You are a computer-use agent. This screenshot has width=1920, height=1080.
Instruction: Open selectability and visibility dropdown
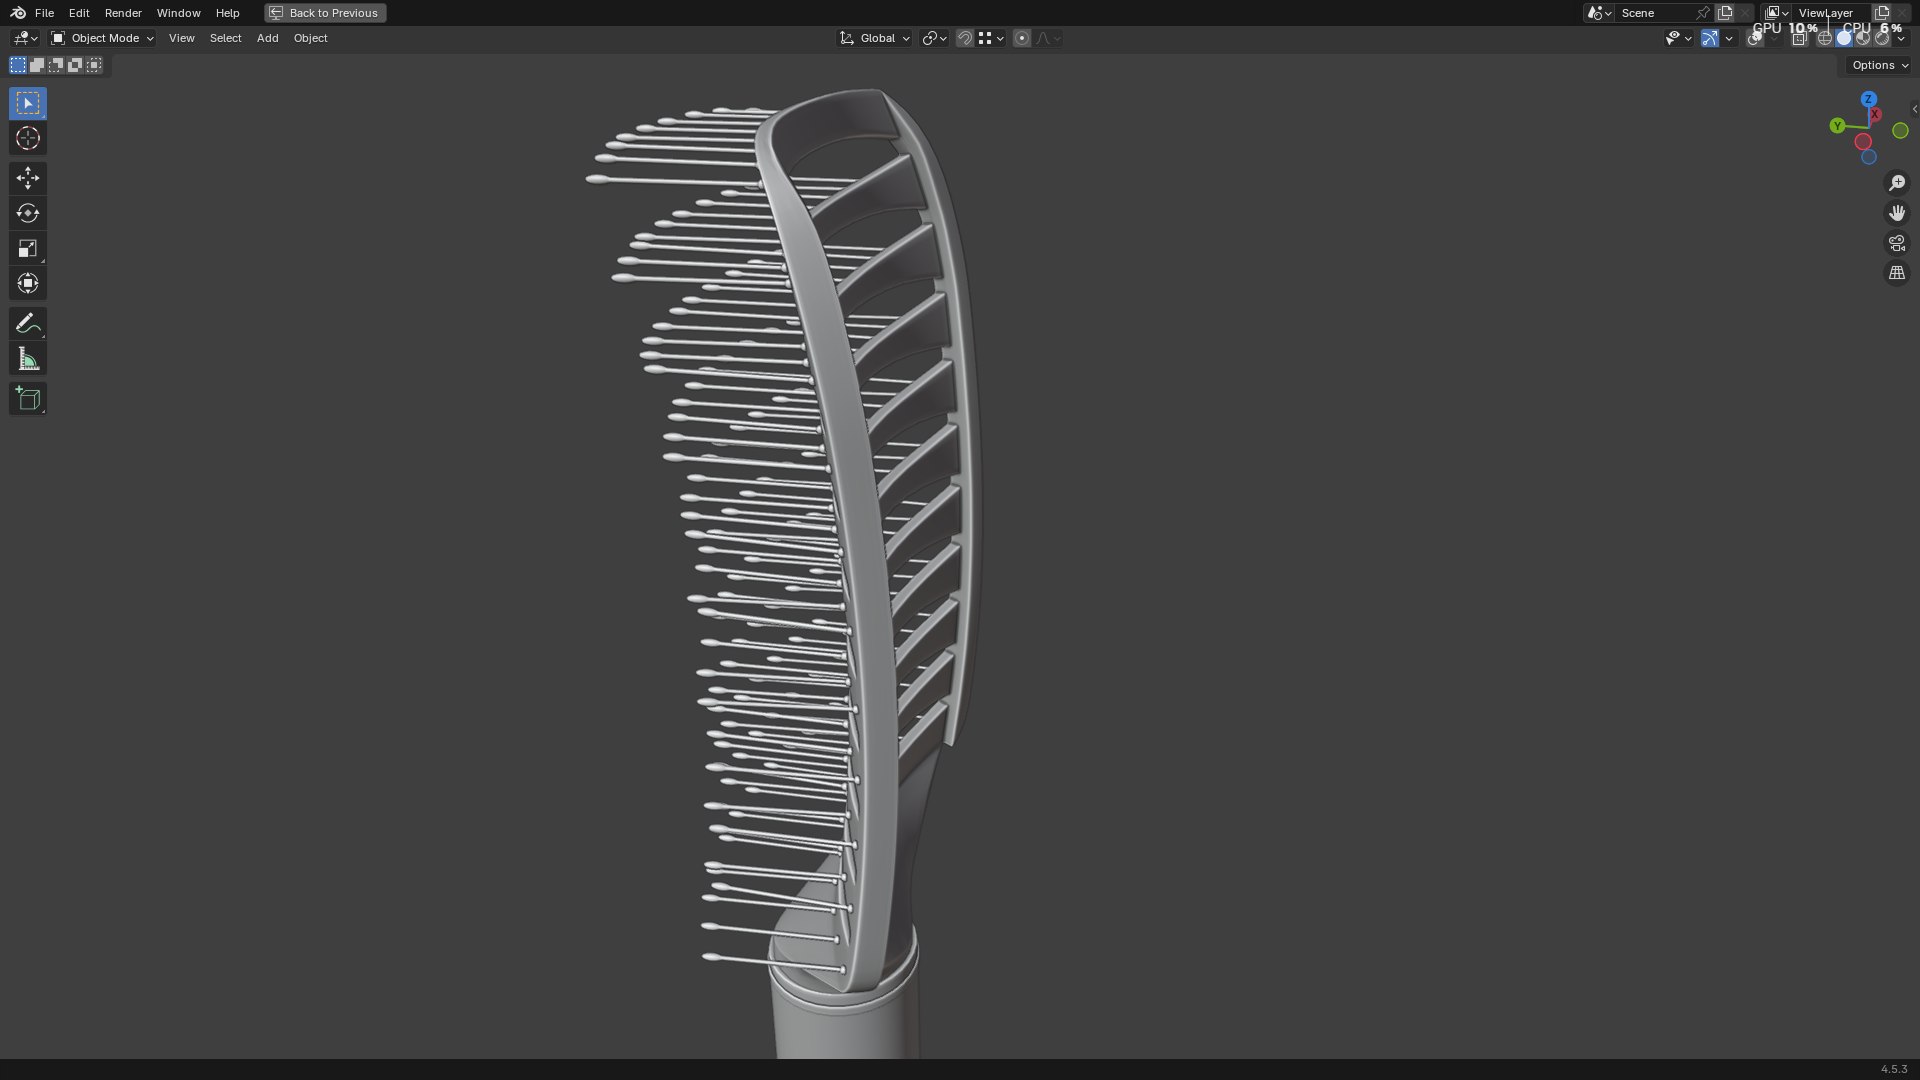[1678, 38]
